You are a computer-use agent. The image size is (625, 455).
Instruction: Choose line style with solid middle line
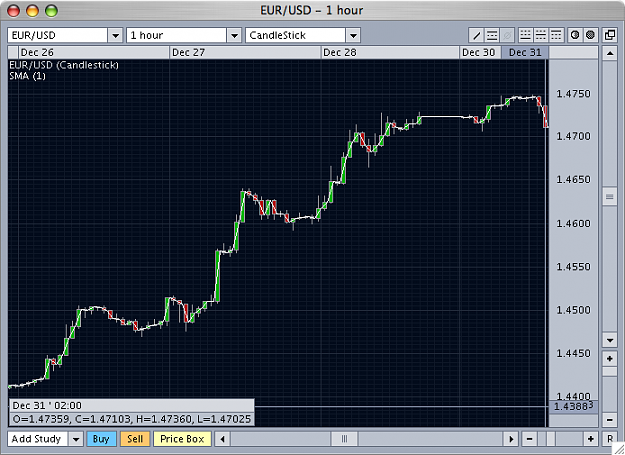(540, 35)
